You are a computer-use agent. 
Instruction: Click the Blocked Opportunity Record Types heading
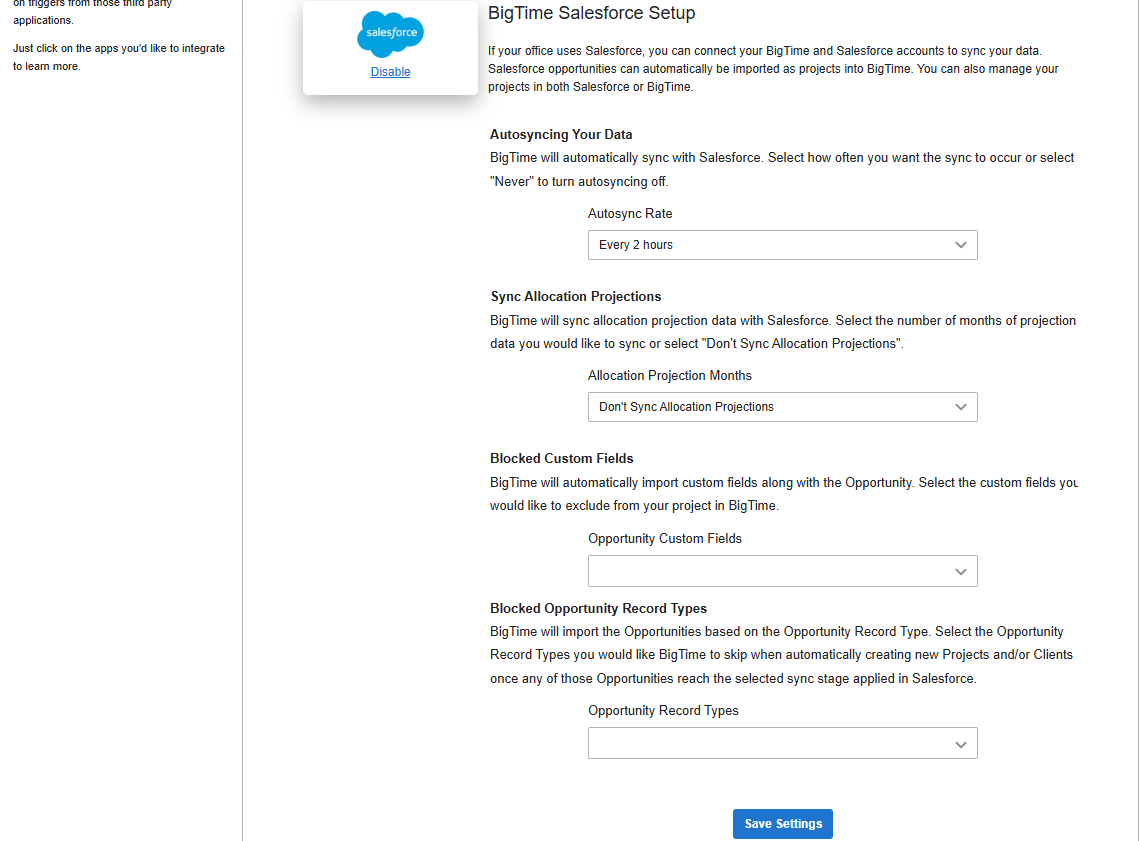598,608
